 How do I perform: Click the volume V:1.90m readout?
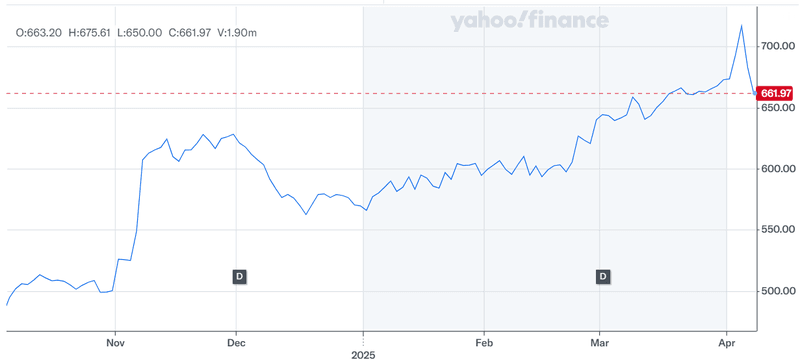pos(237,33)
